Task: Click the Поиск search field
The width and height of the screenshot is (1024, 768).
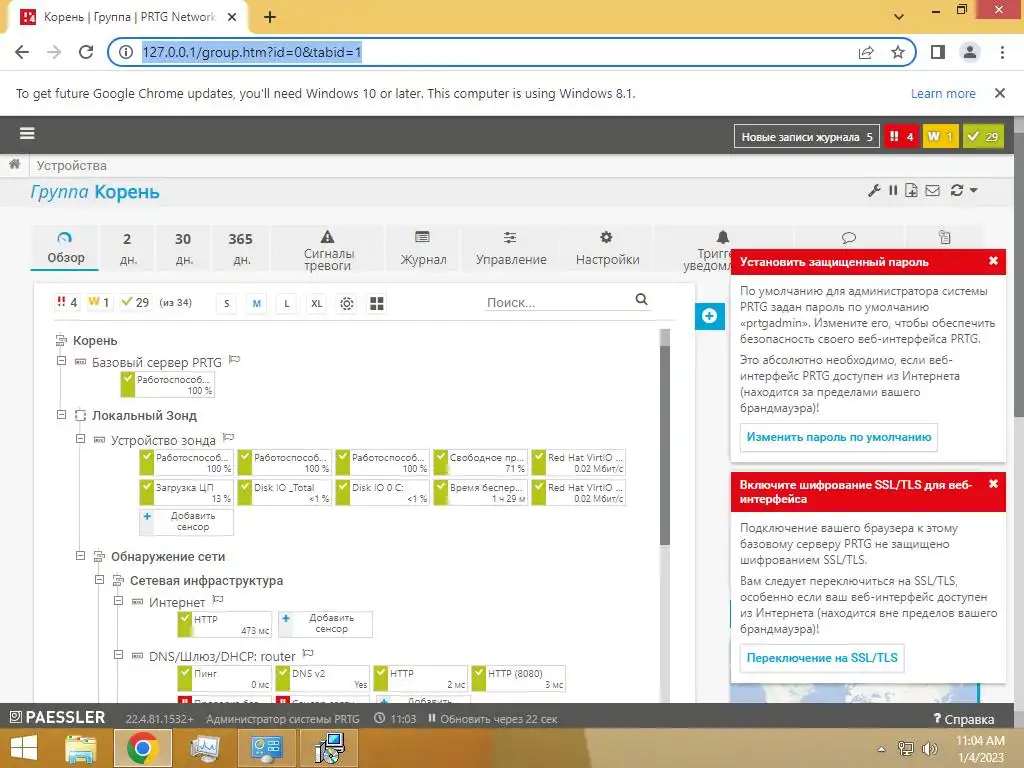Action: coord(558,302)
